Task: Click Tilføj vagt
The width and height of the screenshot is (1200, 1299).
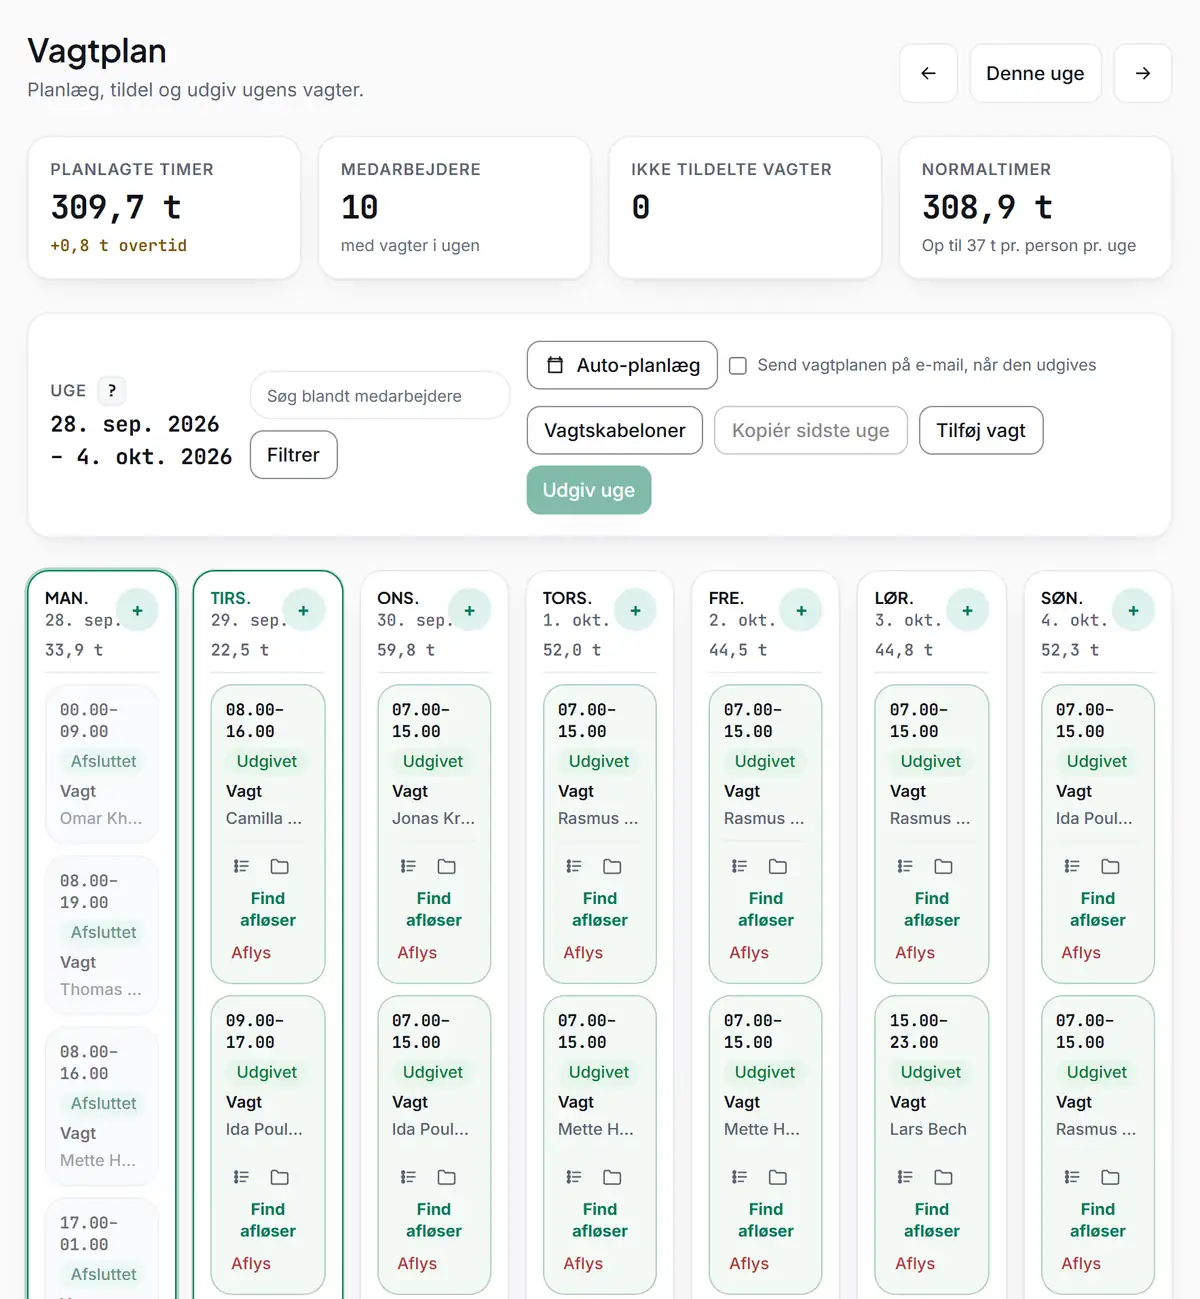Action: [981, 431]
